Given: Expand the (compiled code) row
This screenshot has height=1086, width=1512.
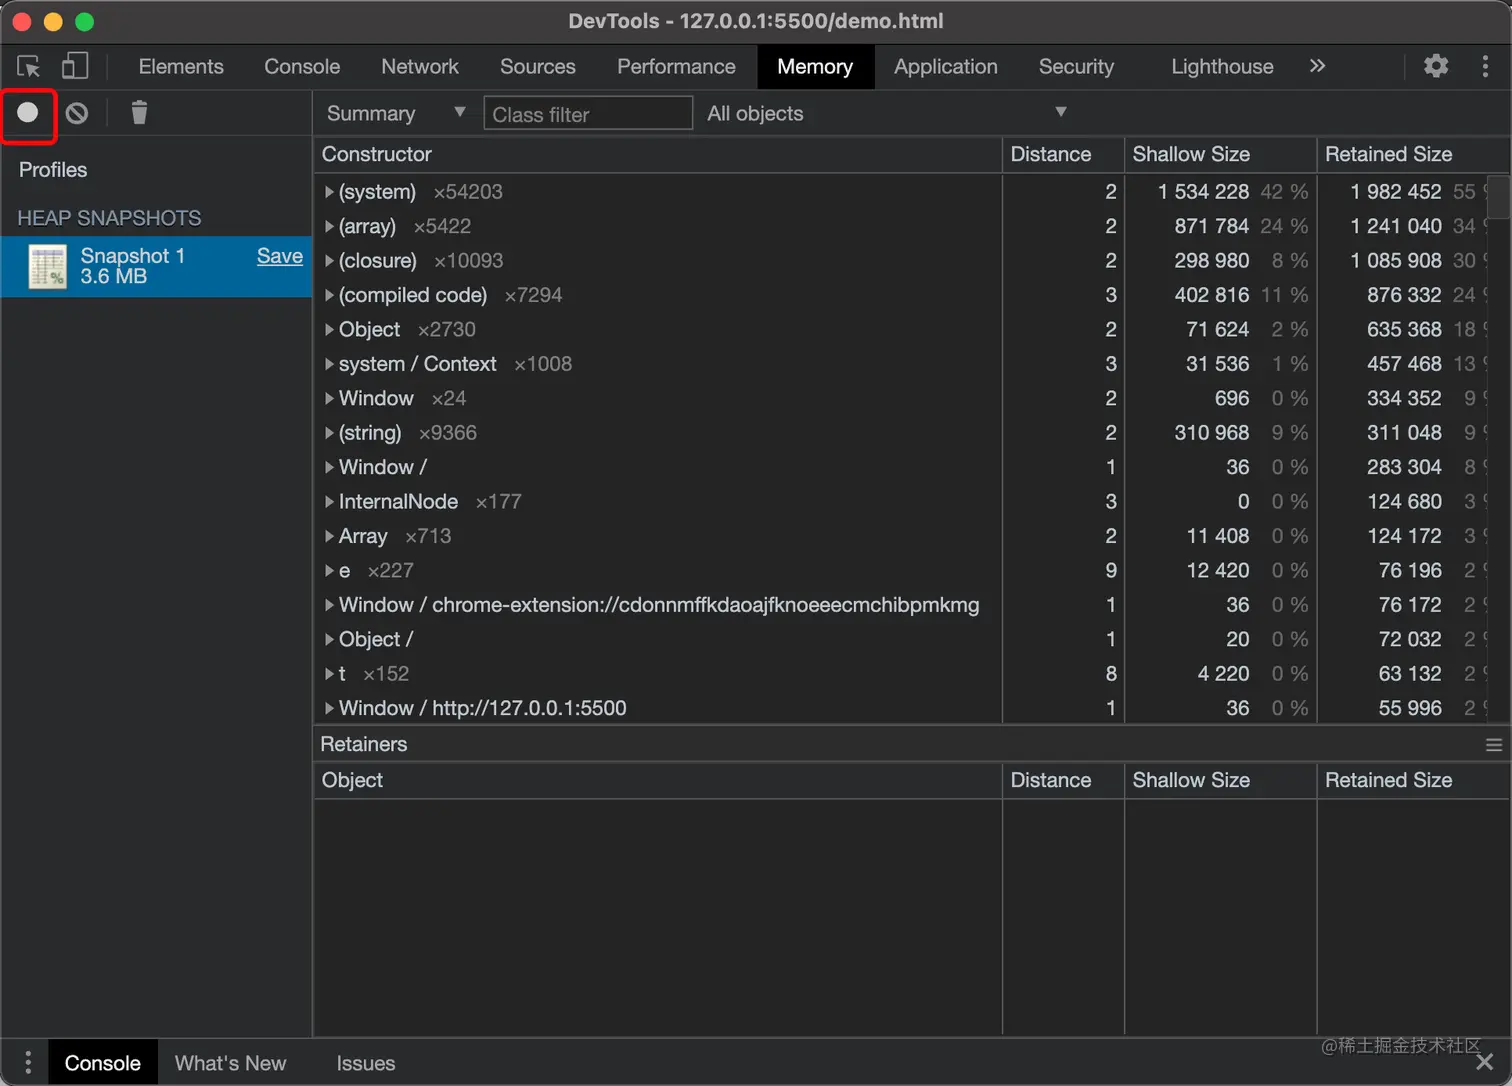Looking at the screenshot, I should (x=329, y=295).
